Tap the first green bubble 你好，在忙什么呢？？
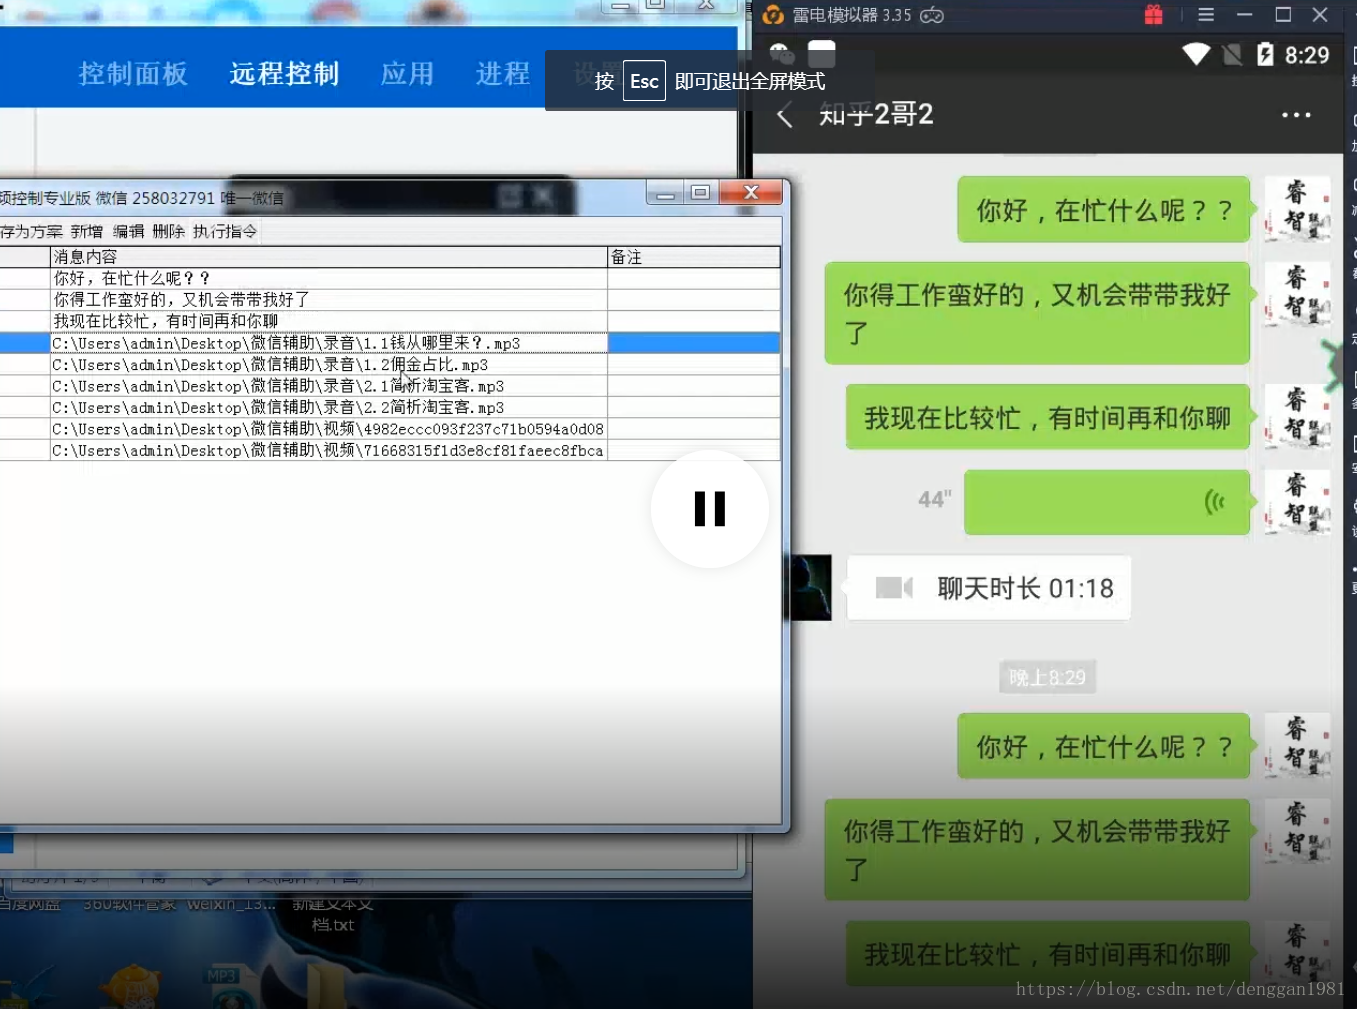1357x1009 pixels. coord(1104,210)
